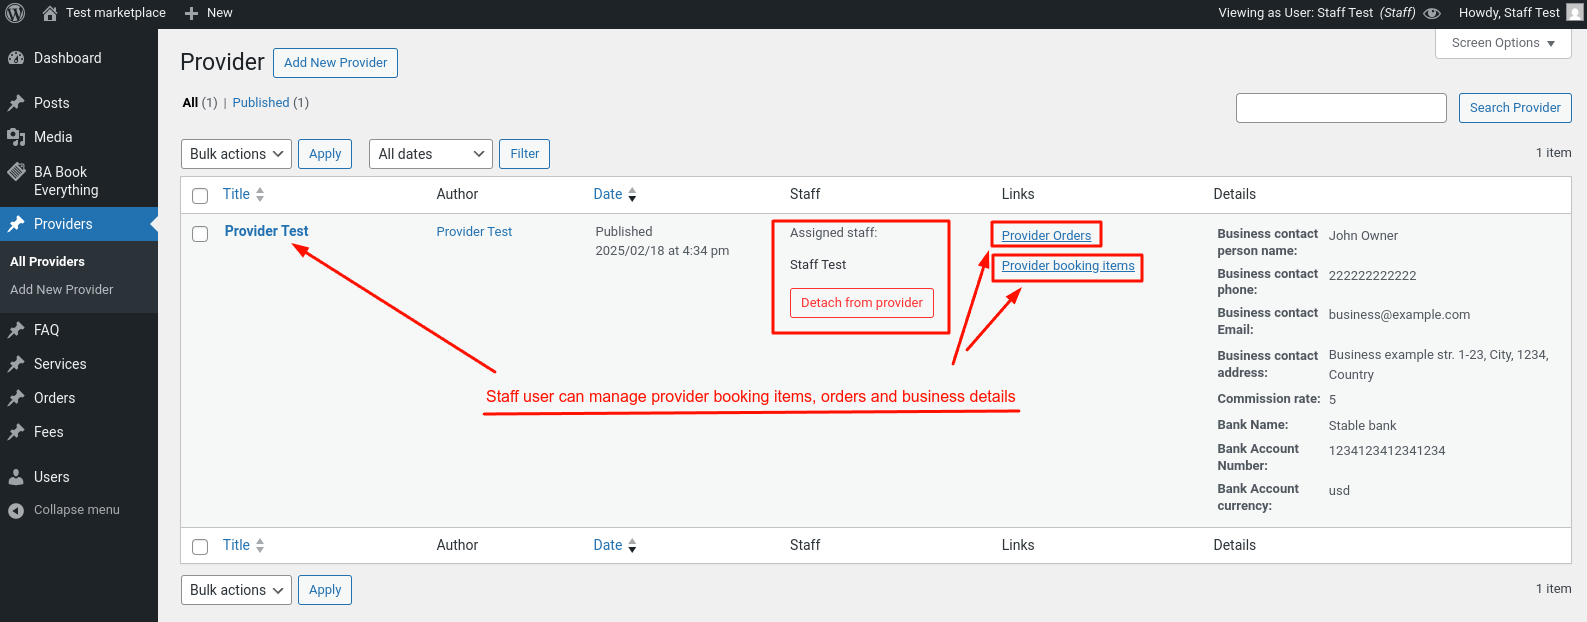Open the Provider booking items link
The height and width of the screenshot is (622, 1587).
[1068, 266]
